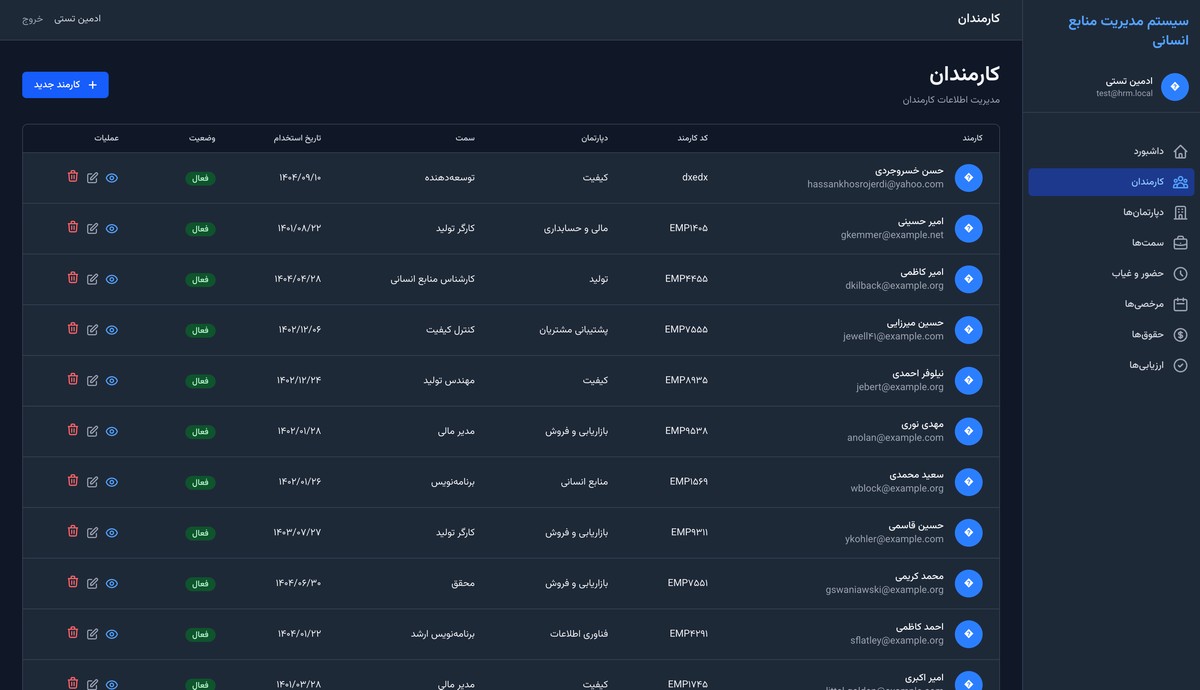Open edit icon for مهدی نوری

[x=93, y=430]
